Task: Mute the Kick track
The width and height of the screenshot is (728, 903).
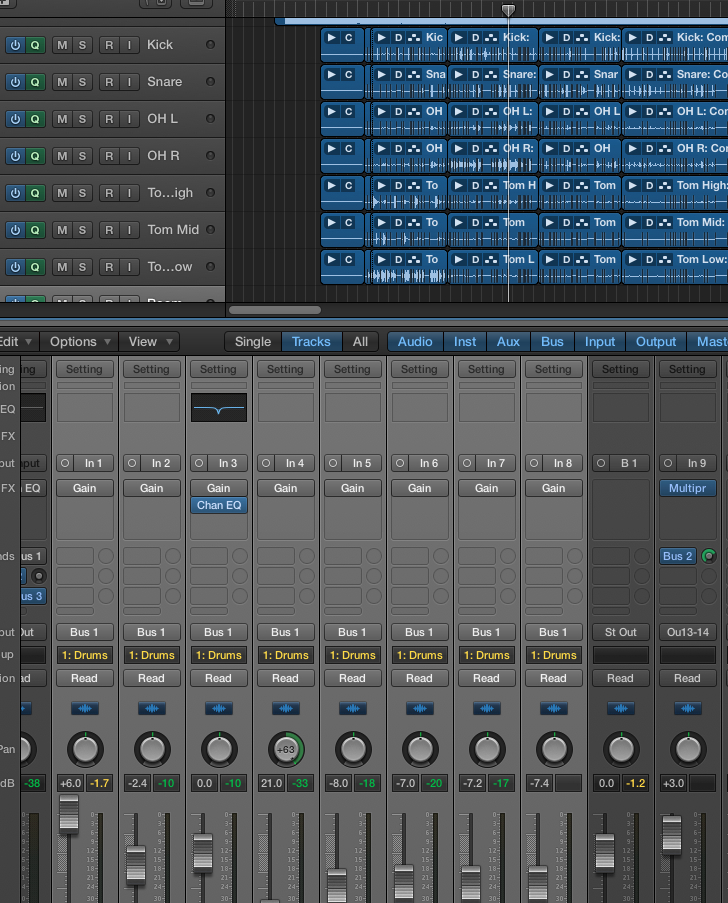Action: (x=62, y=45)
